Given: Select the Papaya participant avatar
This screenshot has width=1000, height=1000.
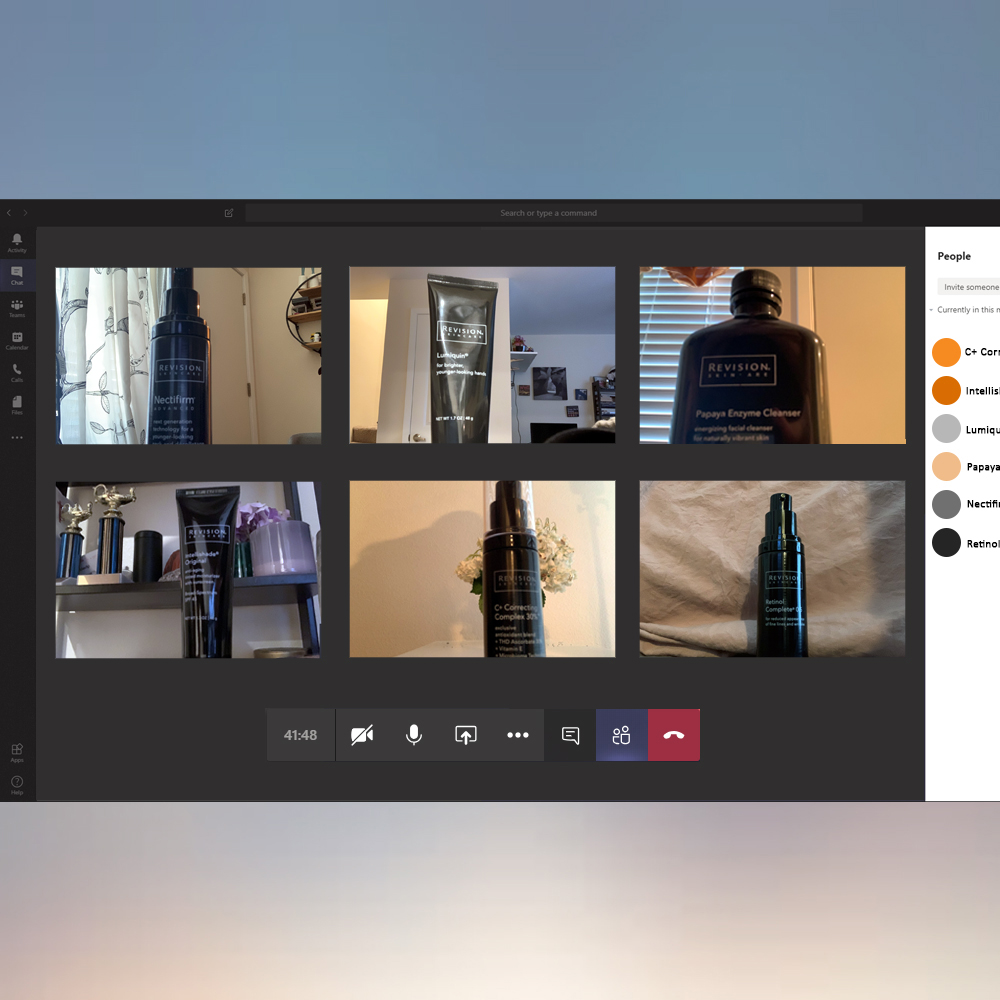Looking at the screenshot, I should click(x=946, y=466).
